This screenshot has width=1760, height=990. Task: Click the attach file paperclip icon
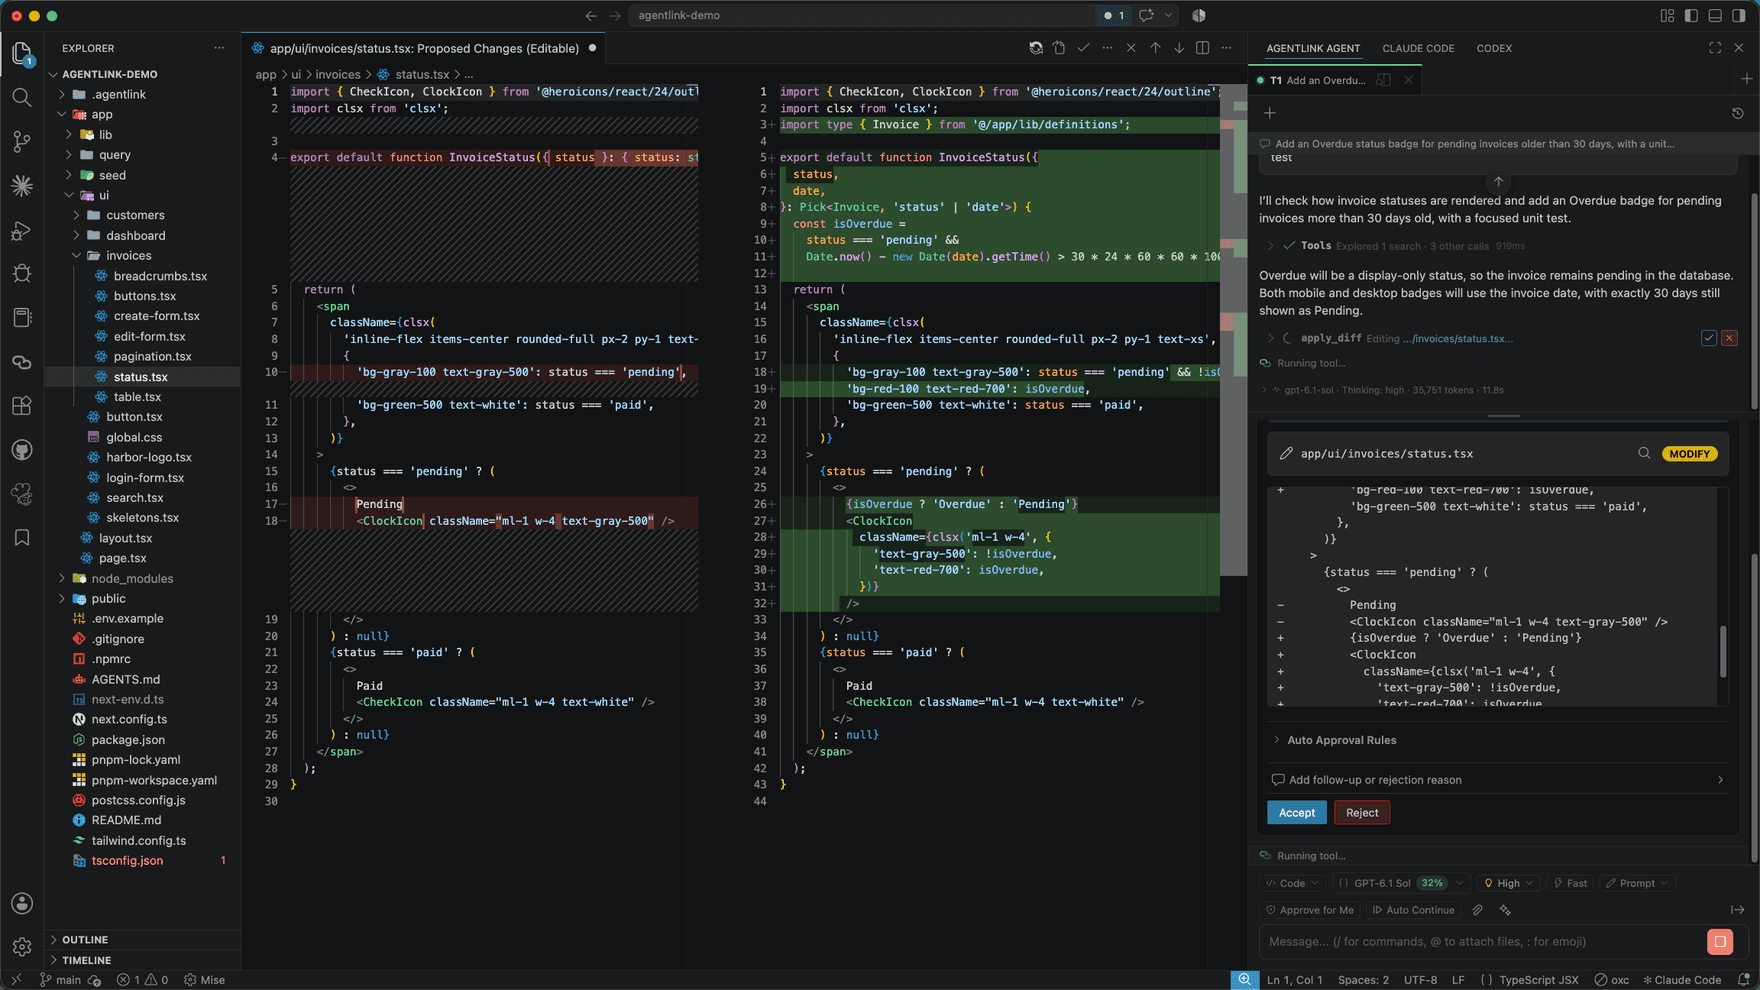click(x=1477, y=910)
